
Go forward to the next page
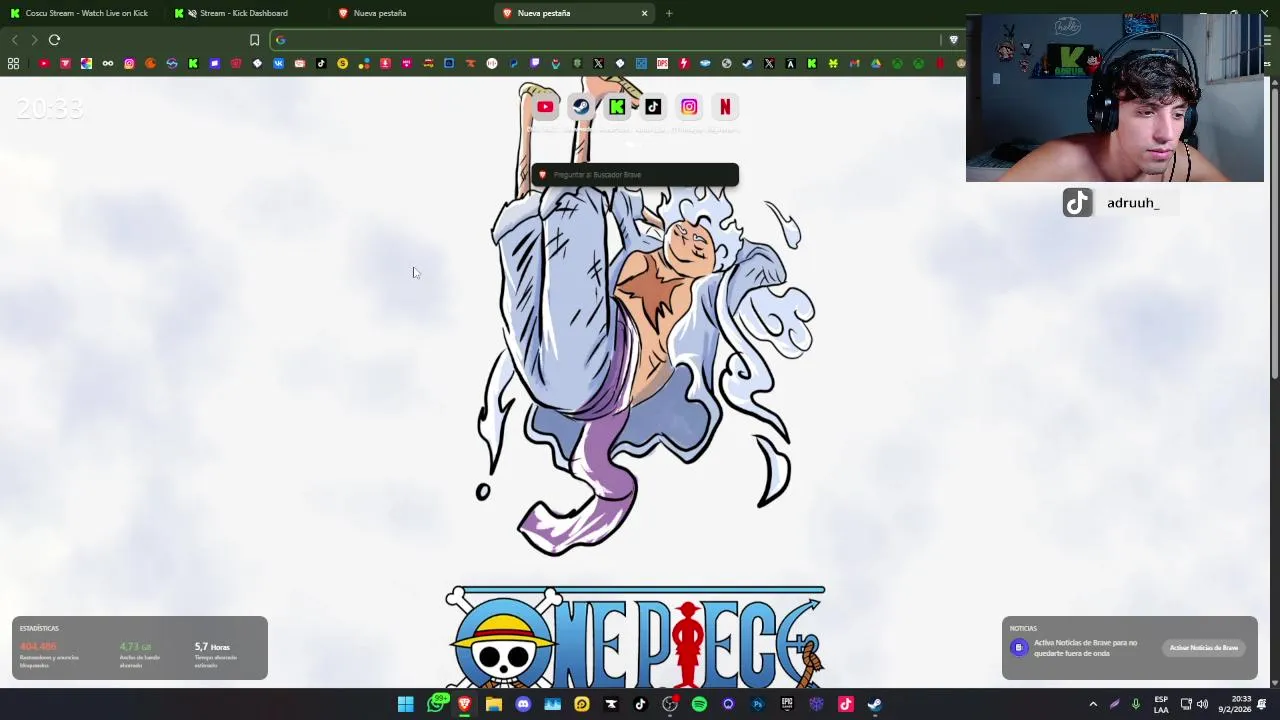(34, 40)
